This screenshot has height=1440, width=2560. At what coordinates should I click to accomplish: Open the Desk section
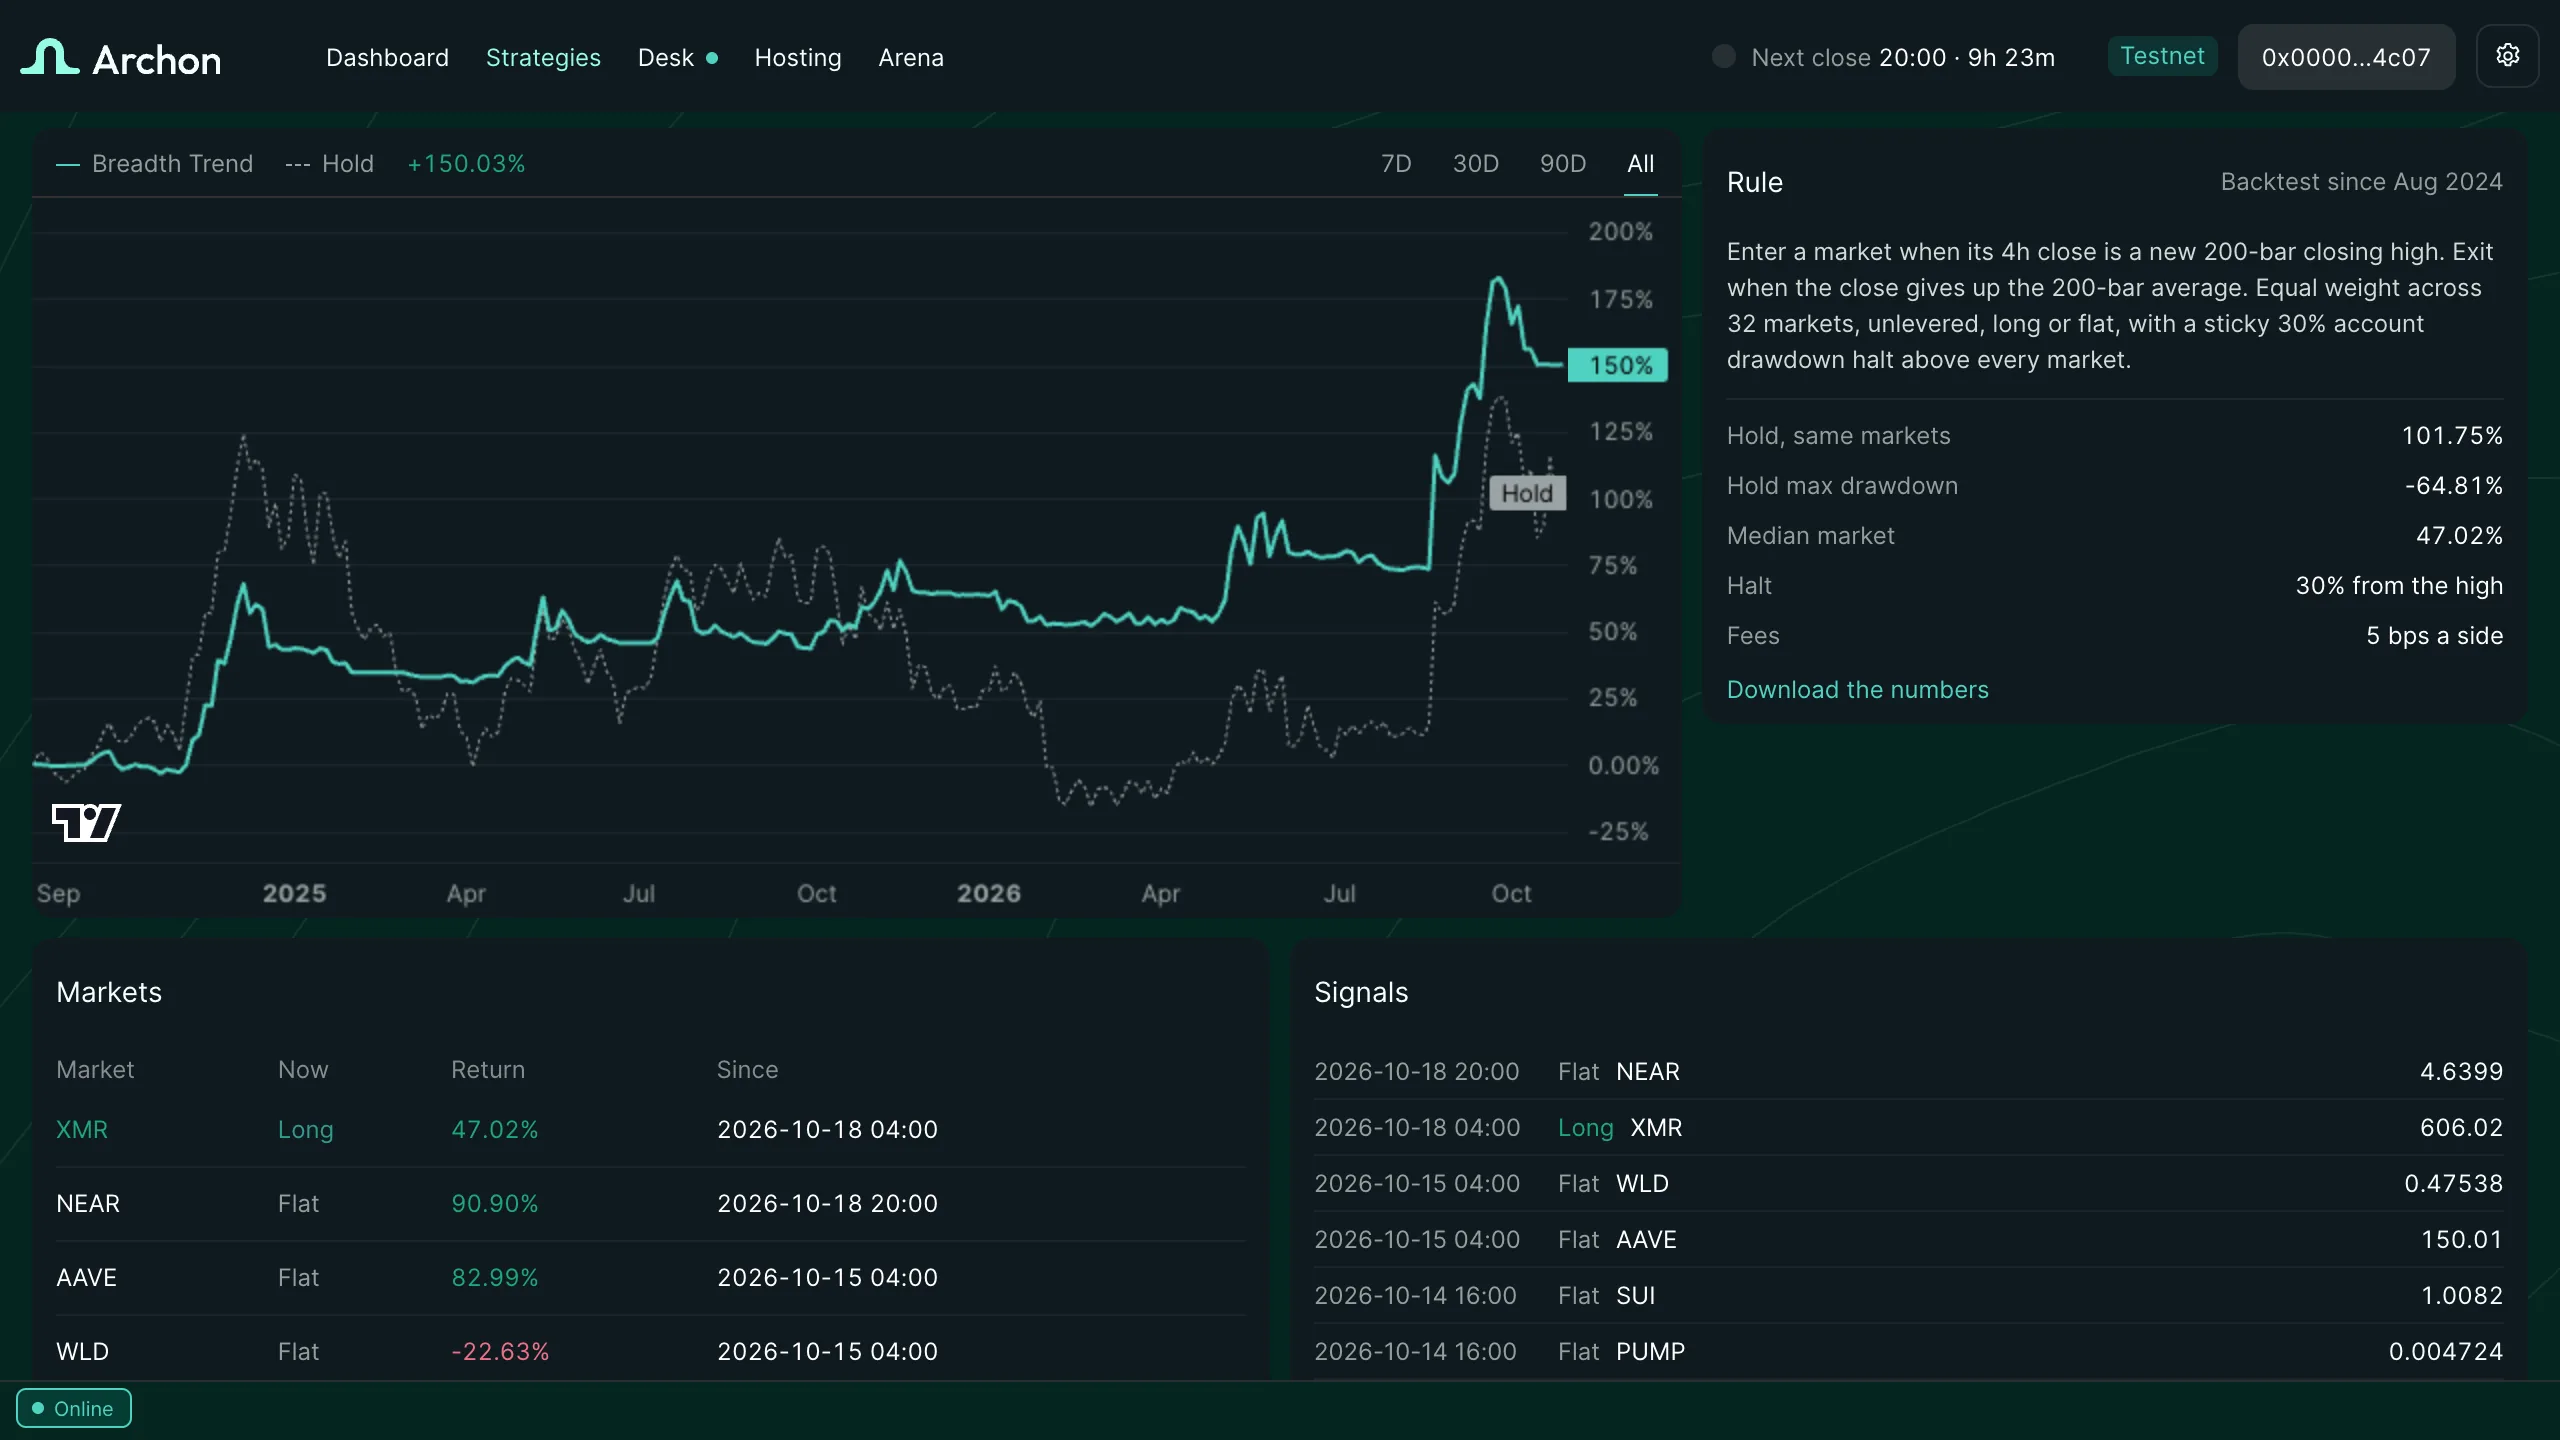tap(666, 58)
